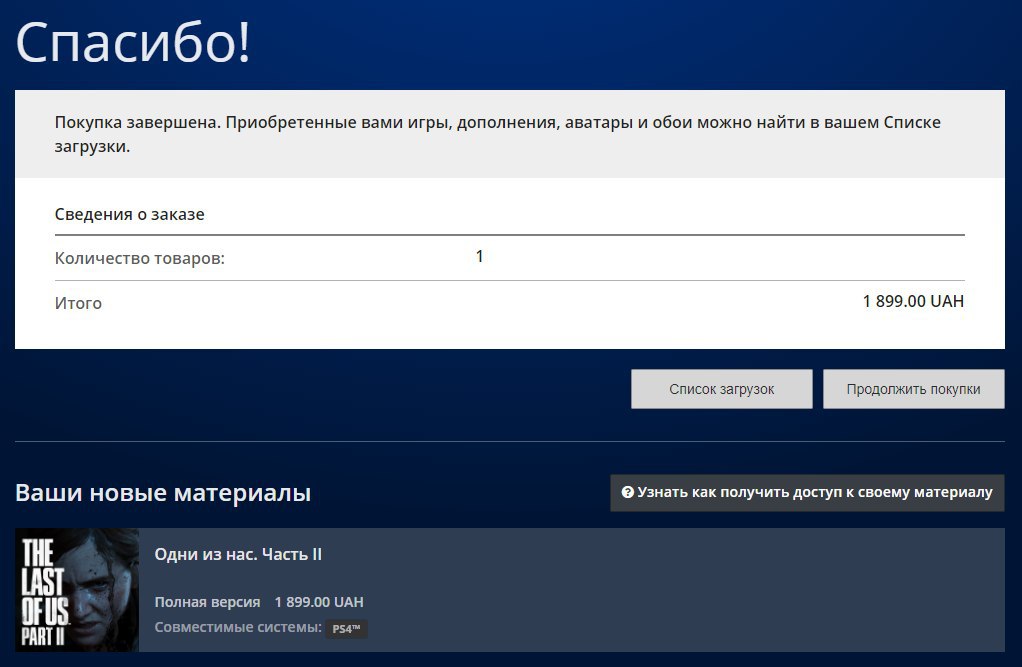Click the item quantity value 1
This screenshot has width=1022, height=667.
tap(480, 256)
